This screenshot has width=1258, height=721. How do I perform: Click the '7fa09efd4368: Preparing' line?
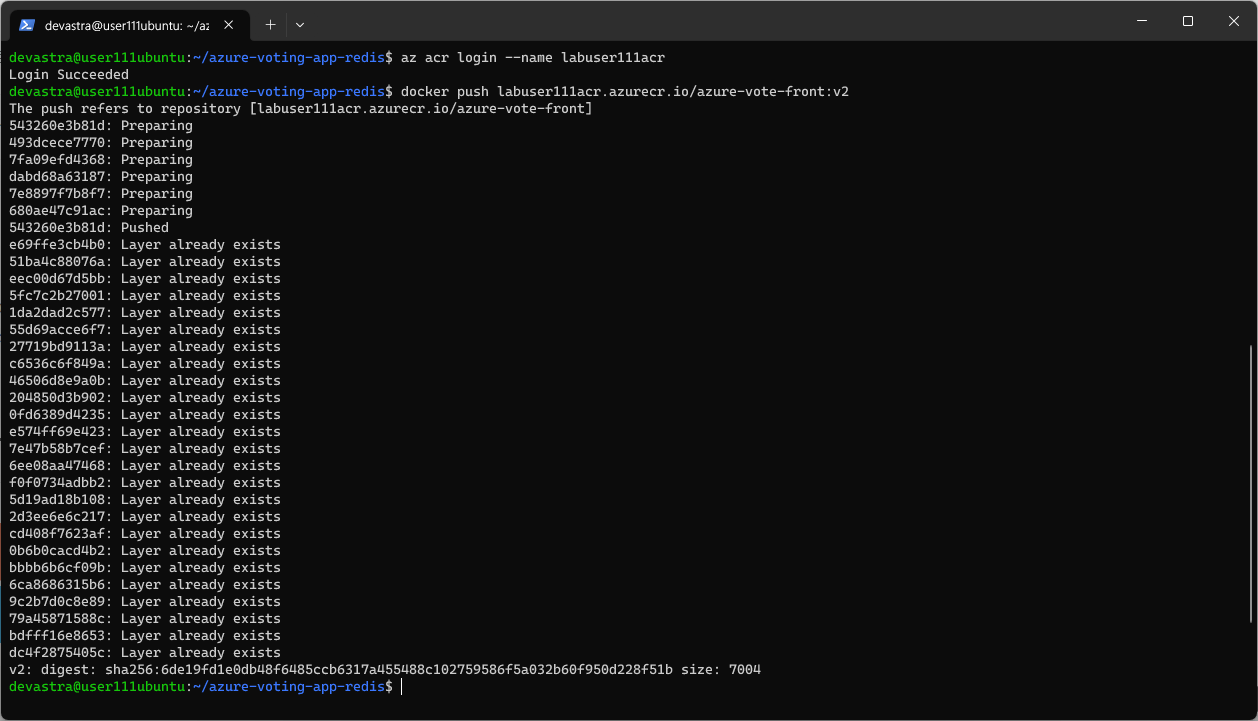coord(101,159)
